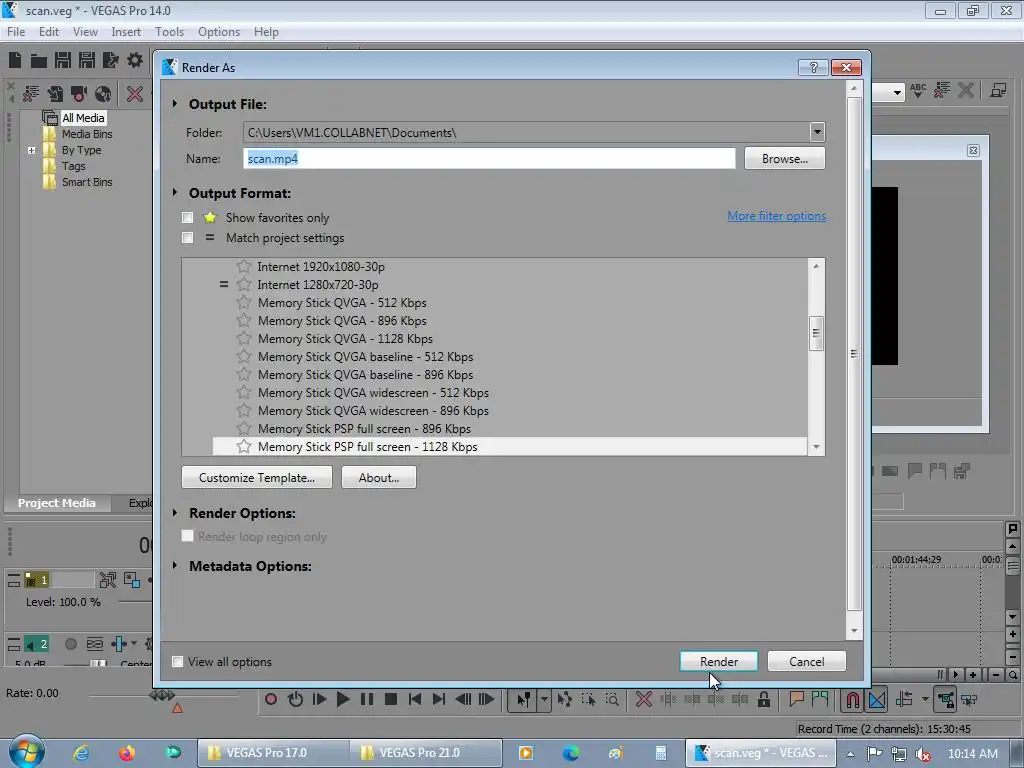Screen dimensions: 1024x768
Task: Click the Save icon in main toolbar
Action: coord(63,61)
